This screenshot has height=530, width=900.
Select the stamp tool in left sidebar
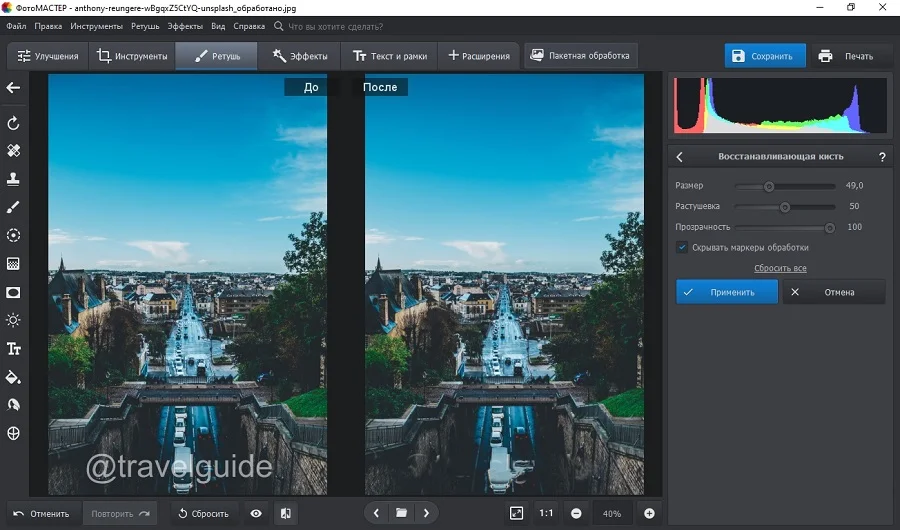(14, 179)
